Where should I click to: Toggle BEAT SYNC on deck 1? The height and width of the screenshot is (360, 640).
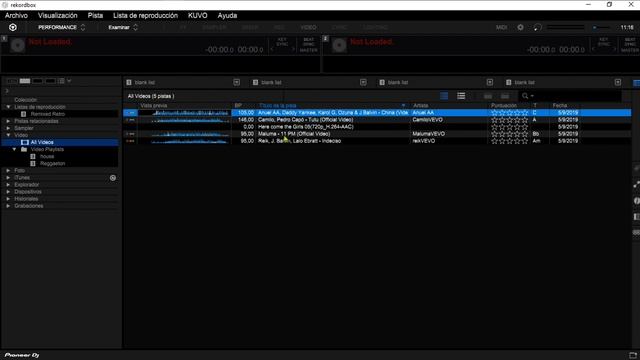point(309,42)
